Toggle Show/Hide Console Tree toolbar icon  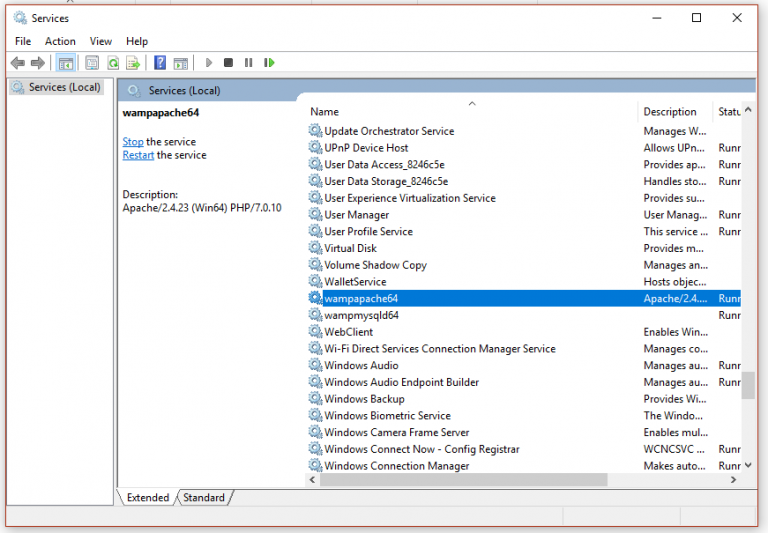pos(66,63)
